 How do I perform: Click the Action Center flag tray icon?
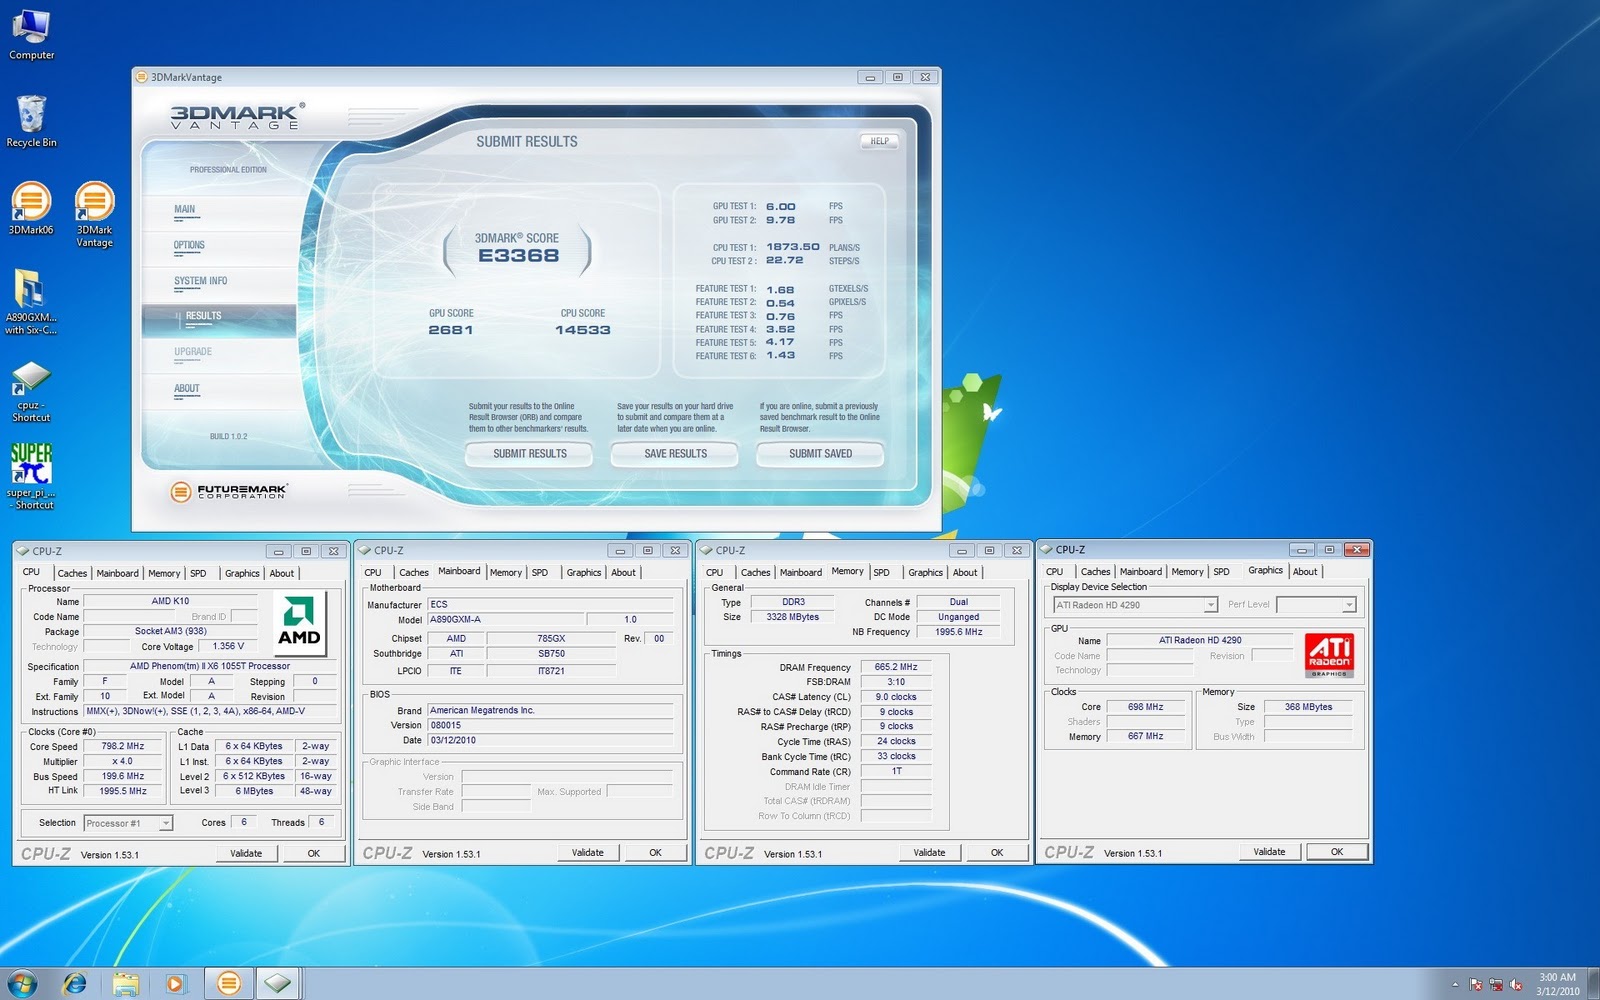tap(1475, 985)
